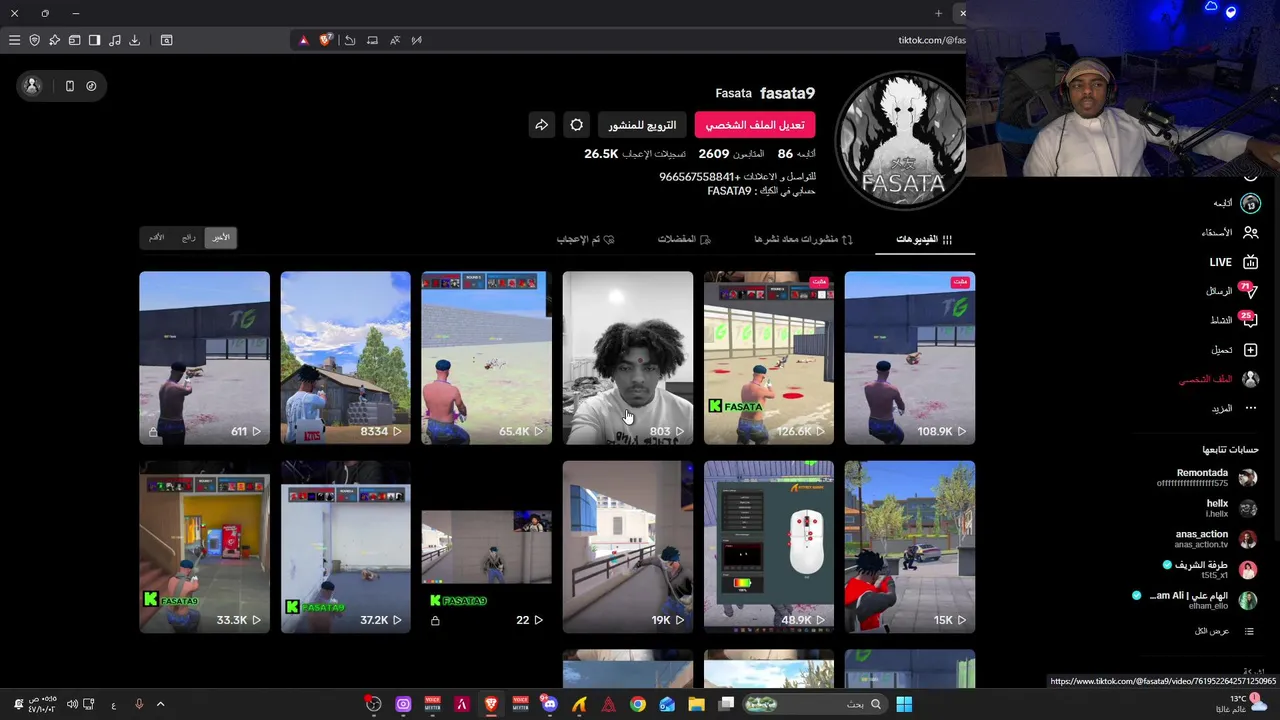
Task: Click the phone icon in floating pill
Action: [70, 86]
